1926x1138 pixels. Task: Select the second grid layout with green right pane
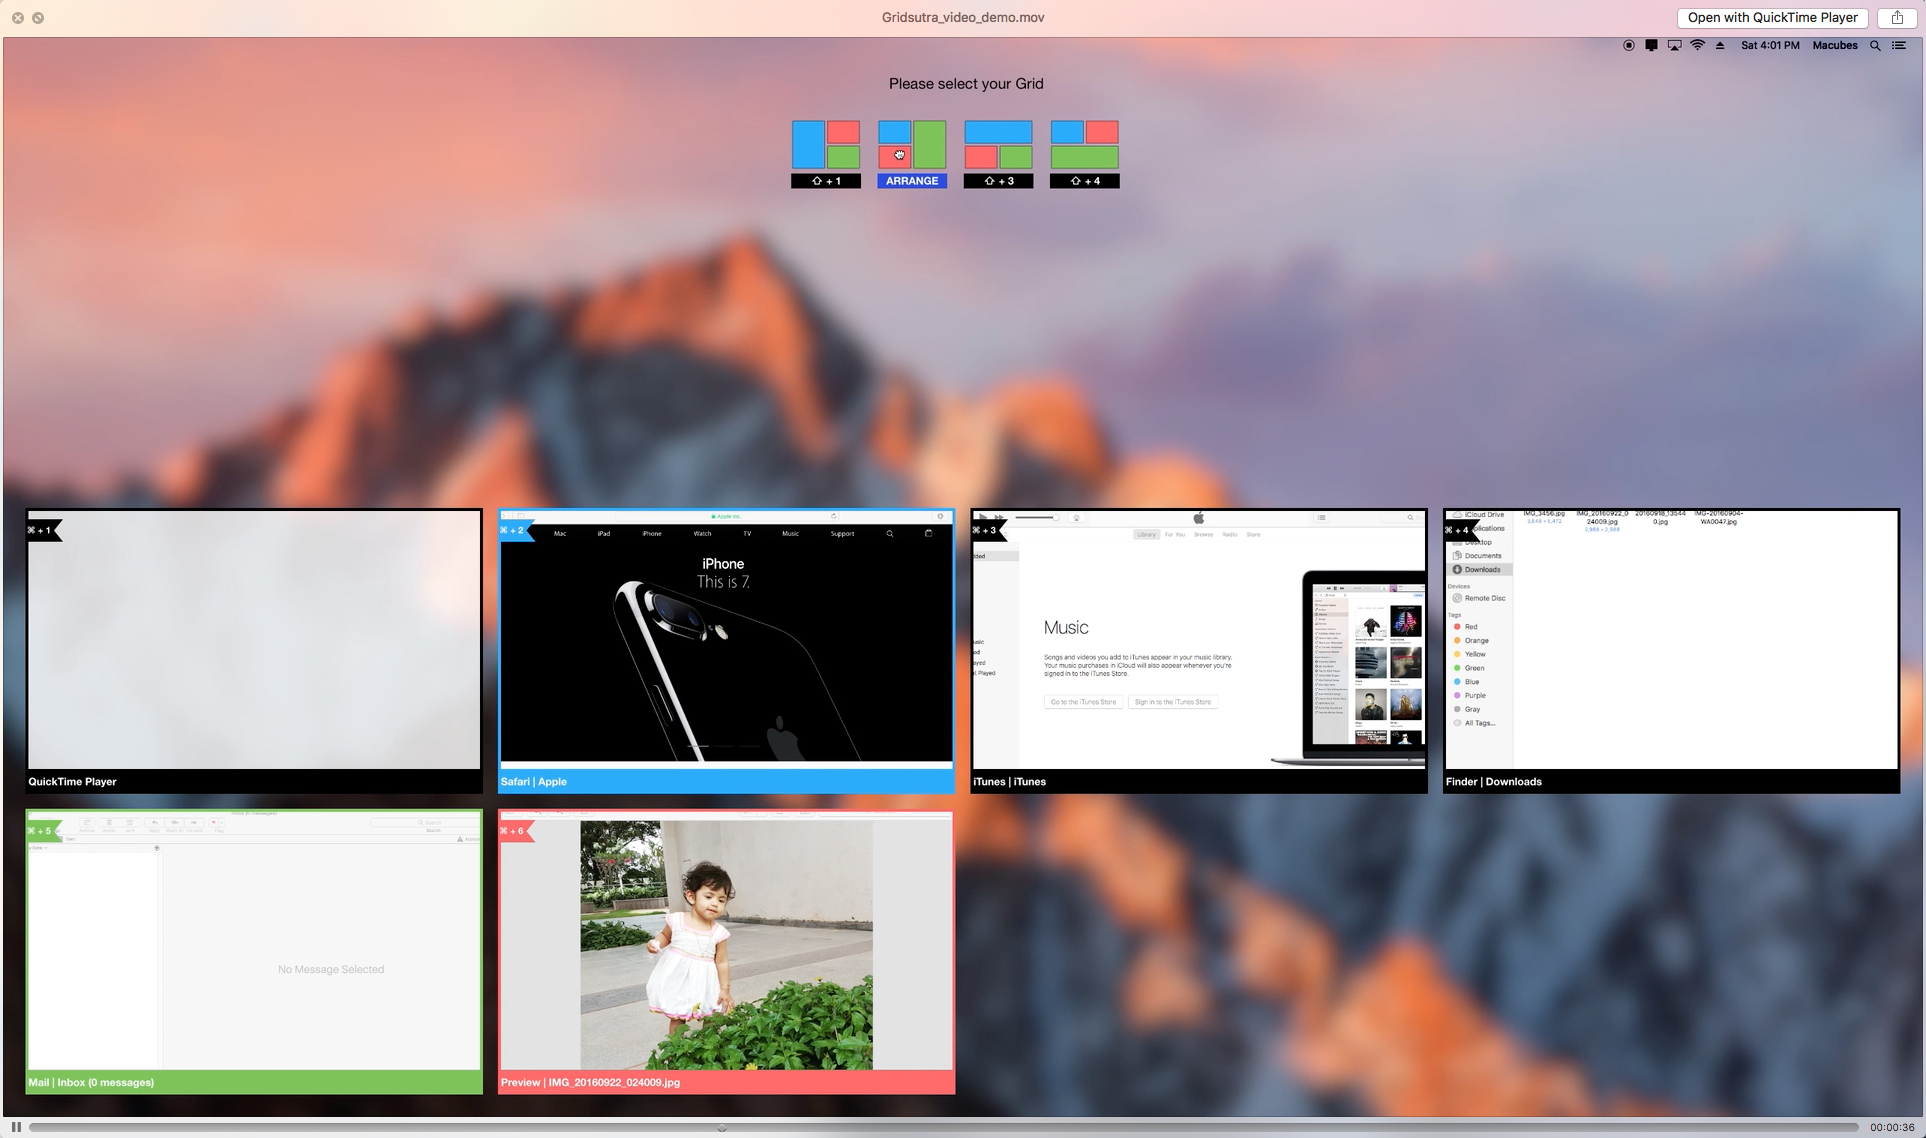pos(911,144)
